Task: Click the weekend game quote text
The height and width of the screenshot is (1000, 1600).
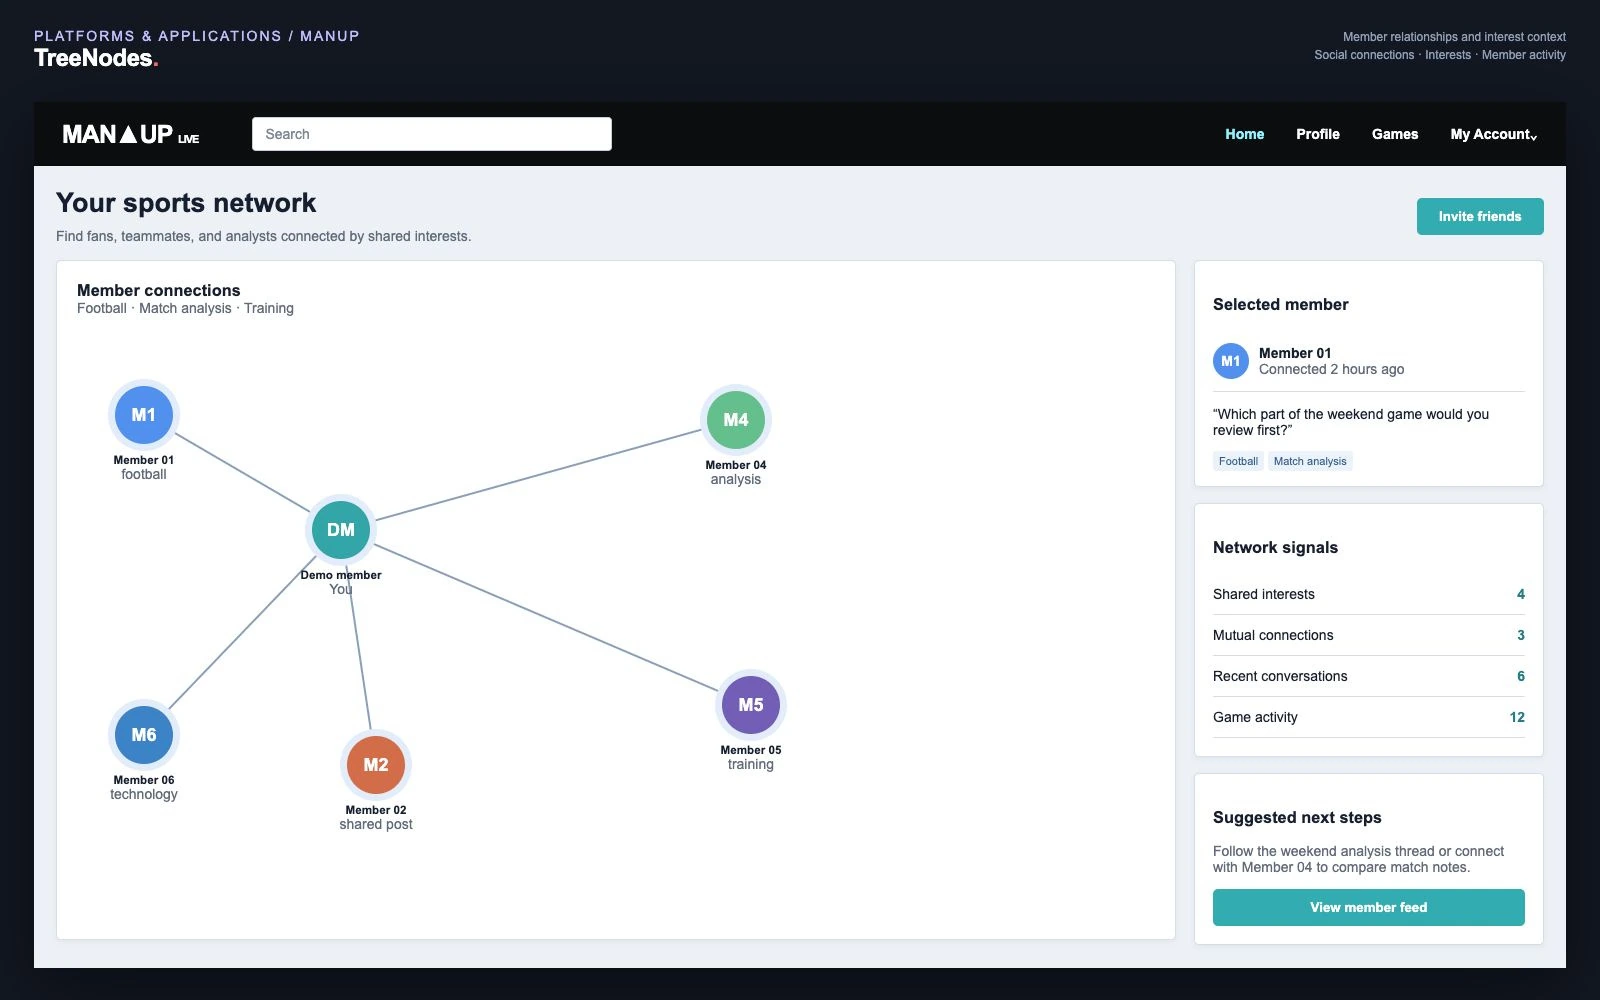Action: [x=1351, y=422]
